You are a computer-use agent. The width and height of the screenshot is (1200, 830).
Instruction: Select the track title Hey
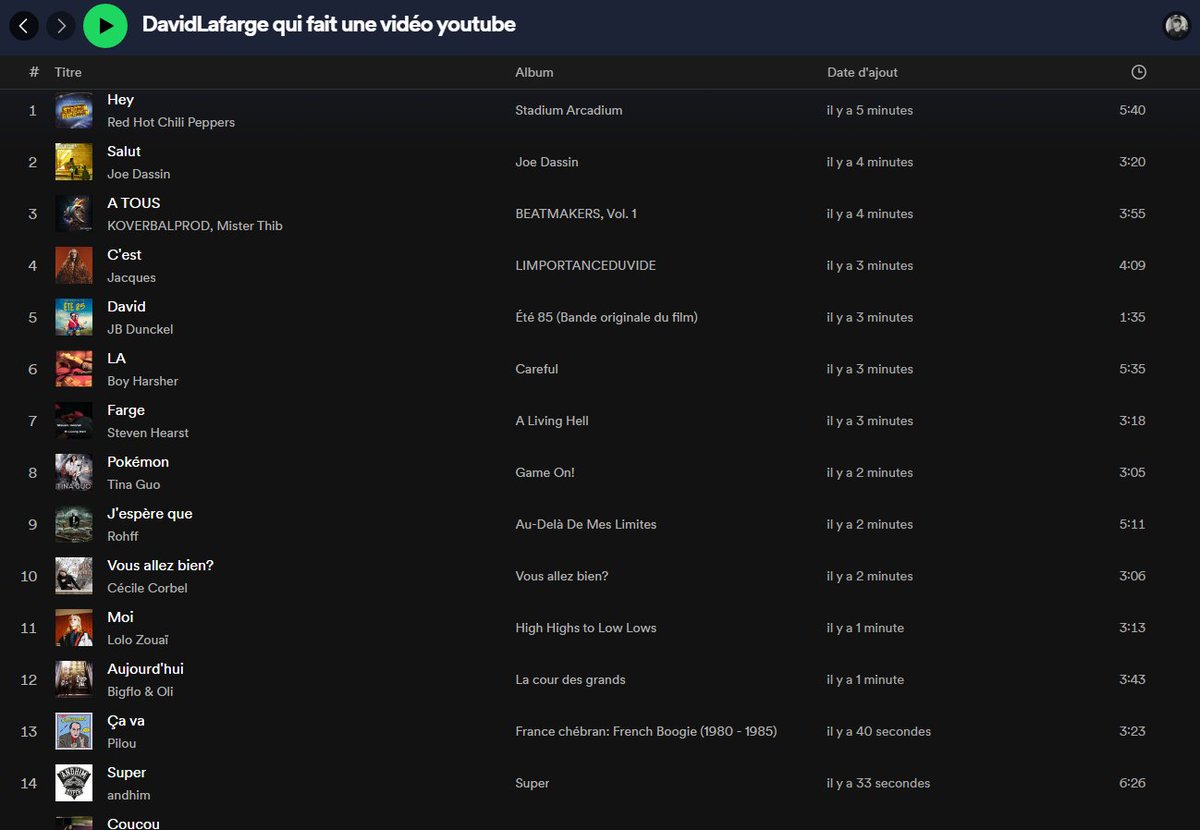click(x=120, y=100)
